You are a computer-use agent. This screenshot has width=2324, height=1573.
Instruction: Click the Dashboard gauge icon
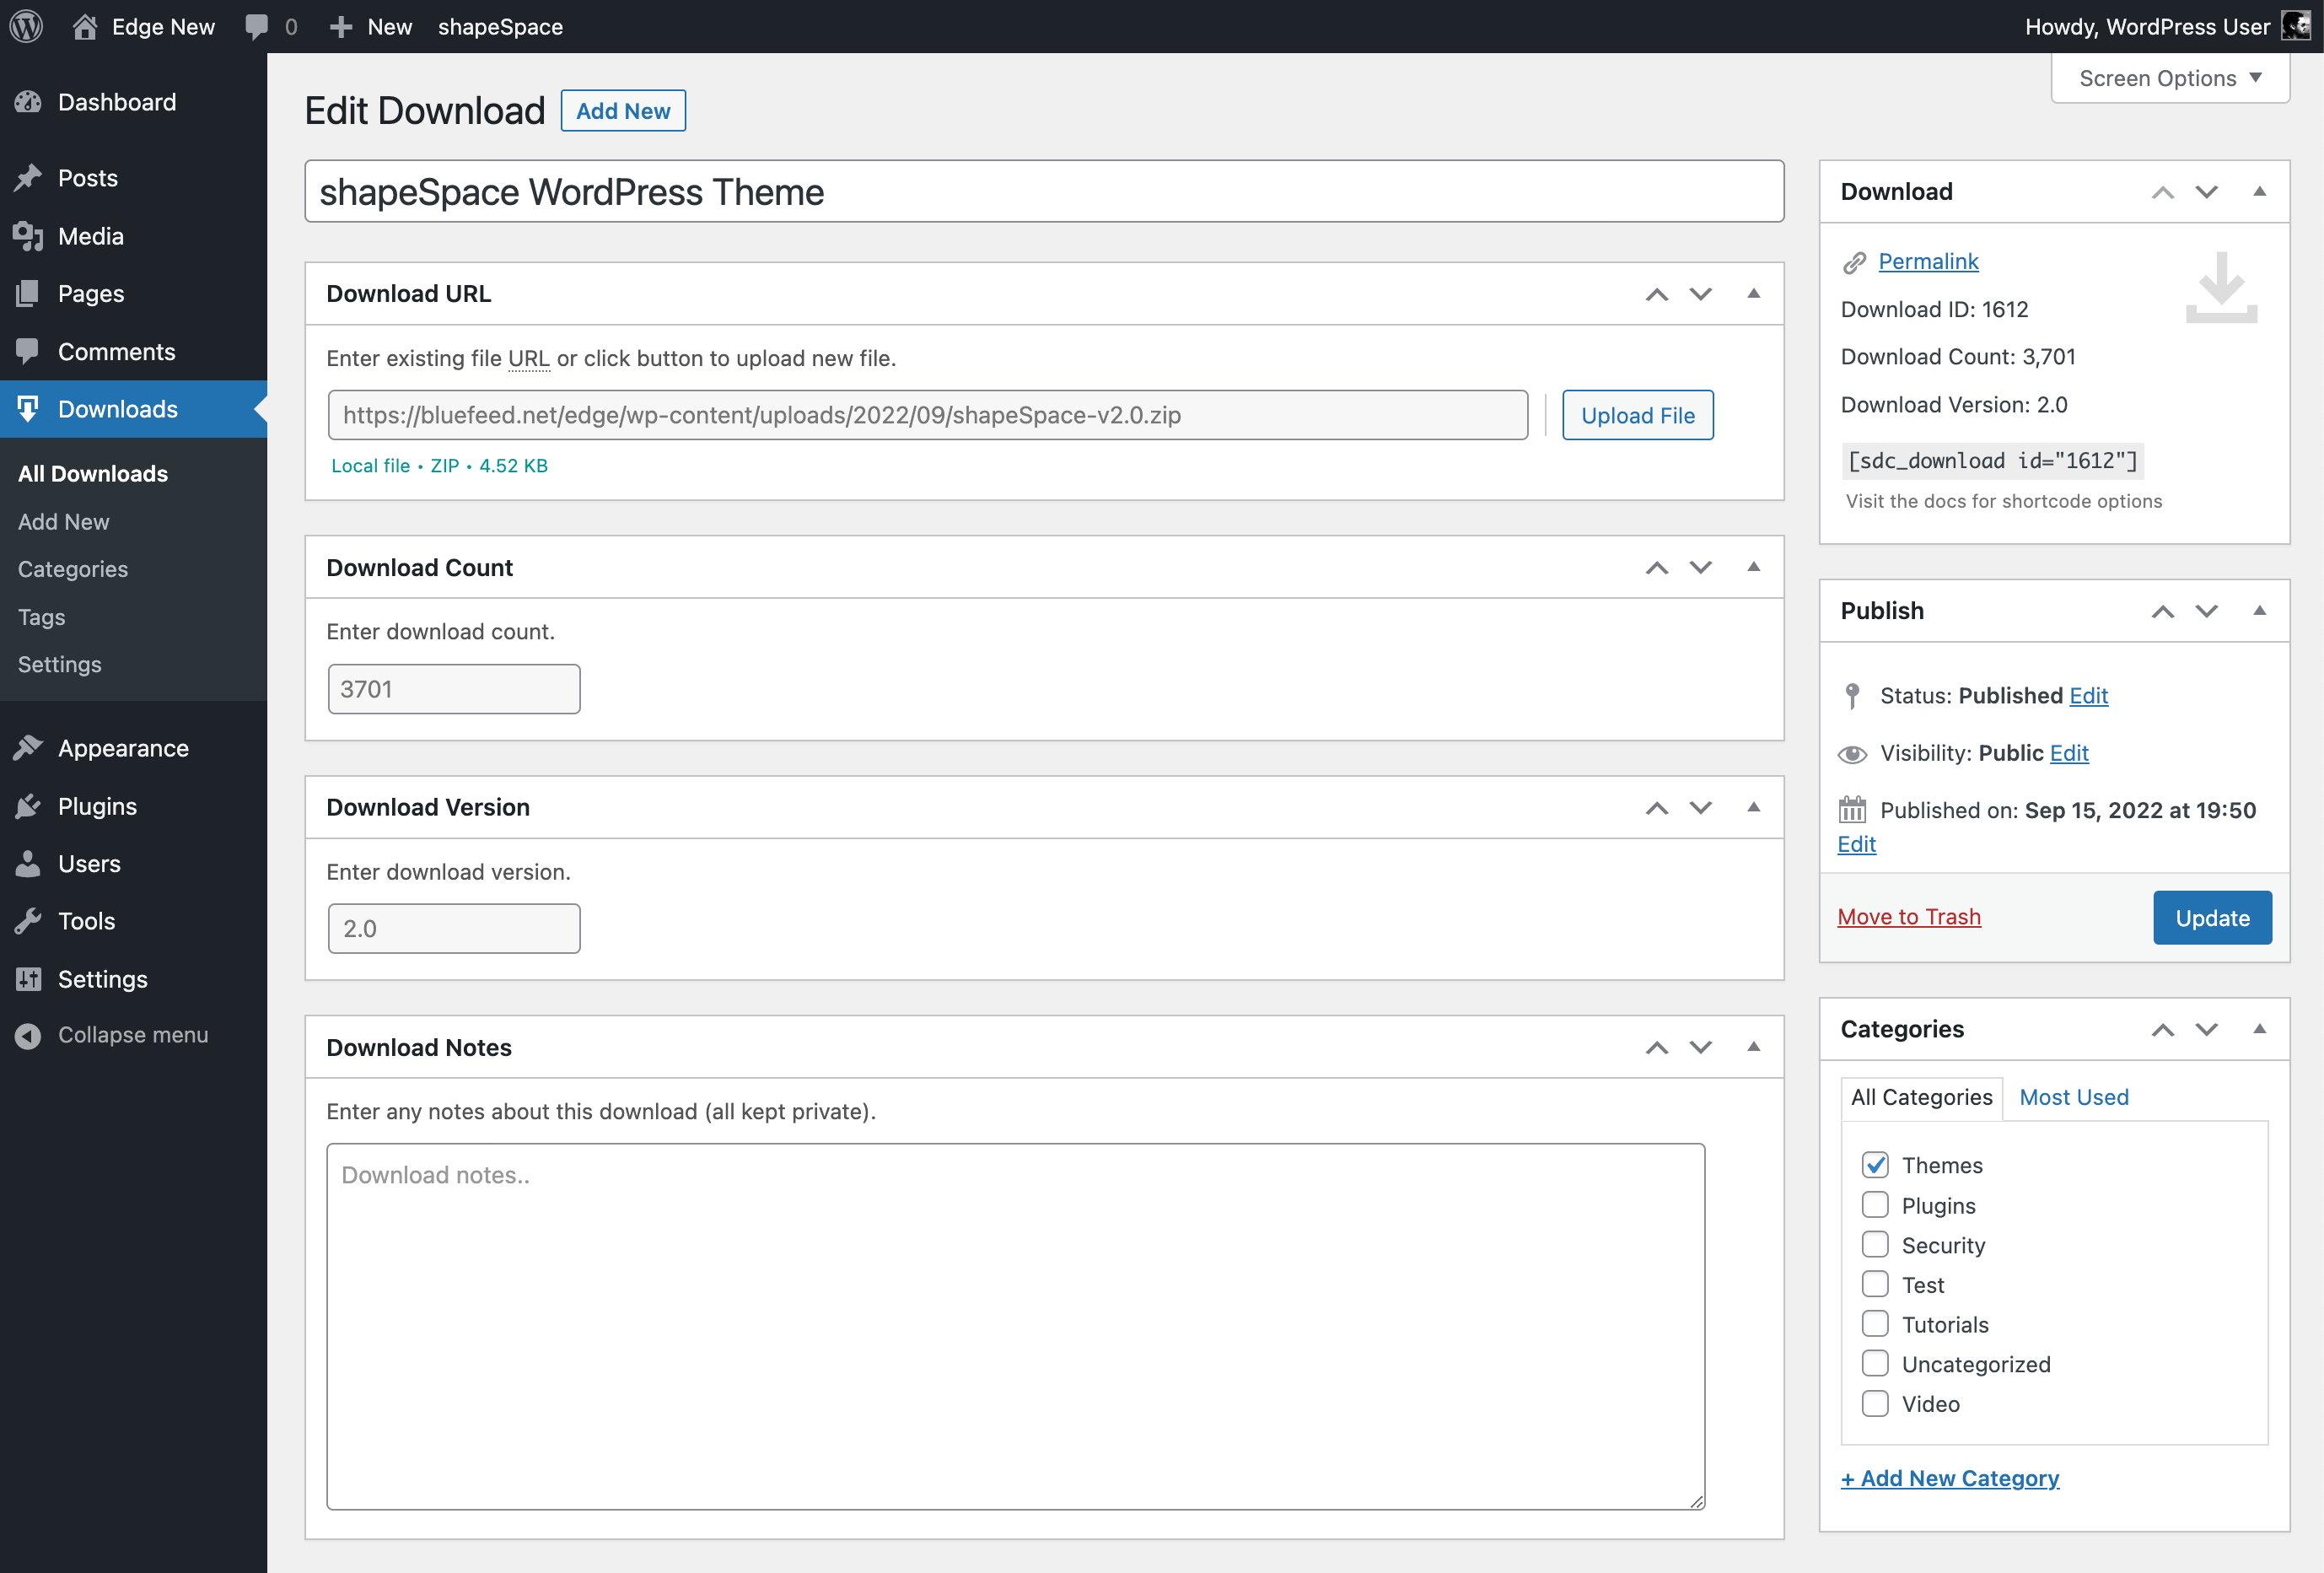tap(28, 102)
